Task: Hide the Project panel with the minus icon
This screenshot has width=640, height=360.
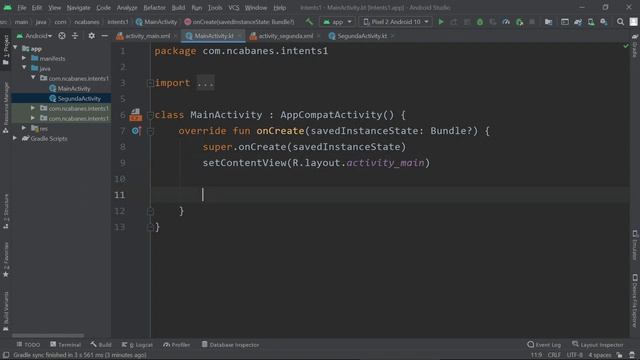Action: (x=104, y=36)
